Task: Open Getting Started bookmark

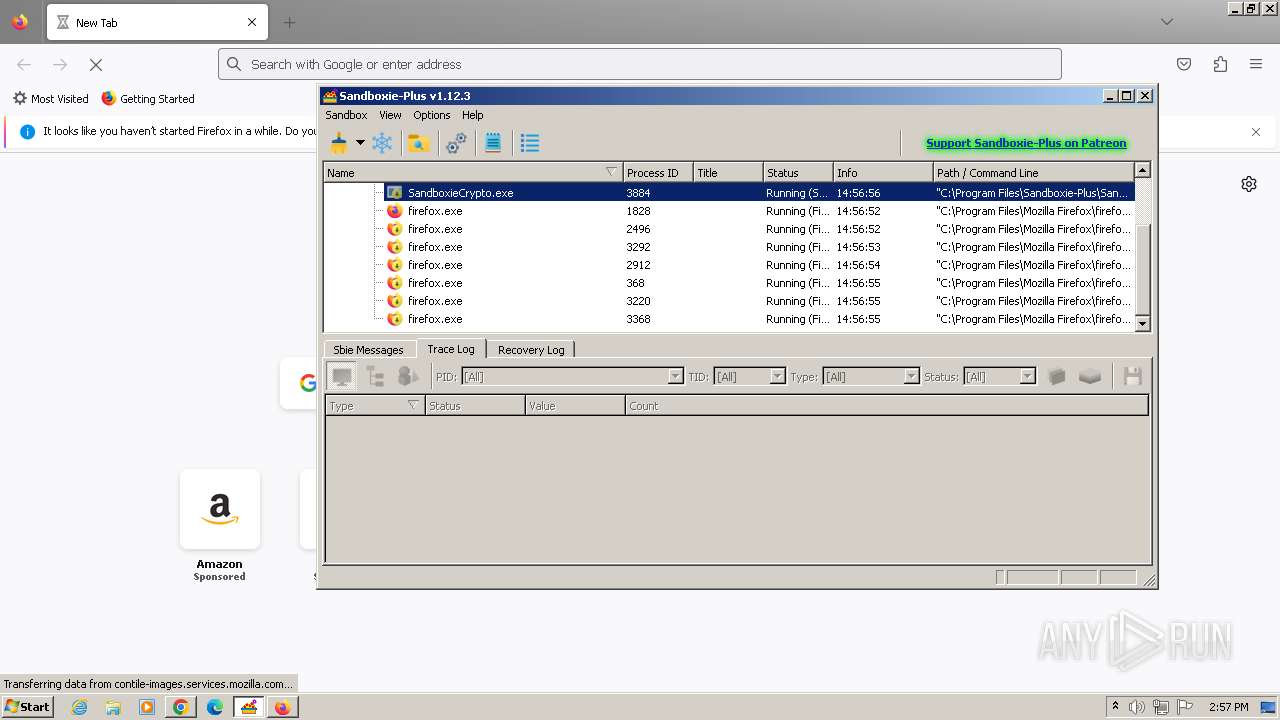Action: (148, 99)
